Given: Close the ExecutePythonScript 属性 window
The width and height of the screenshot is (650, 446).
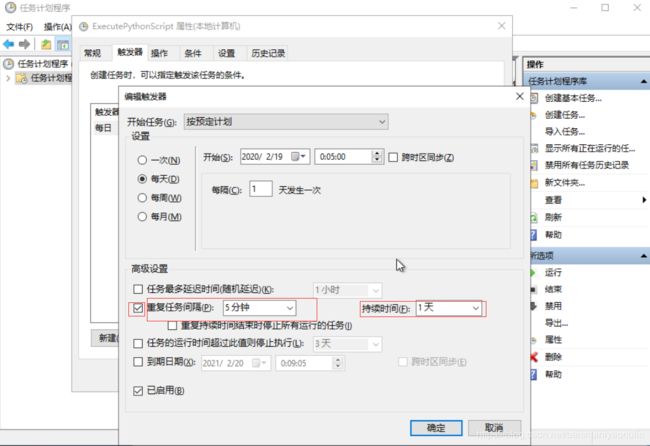Looking at the screenshot, I should (502, 26).
